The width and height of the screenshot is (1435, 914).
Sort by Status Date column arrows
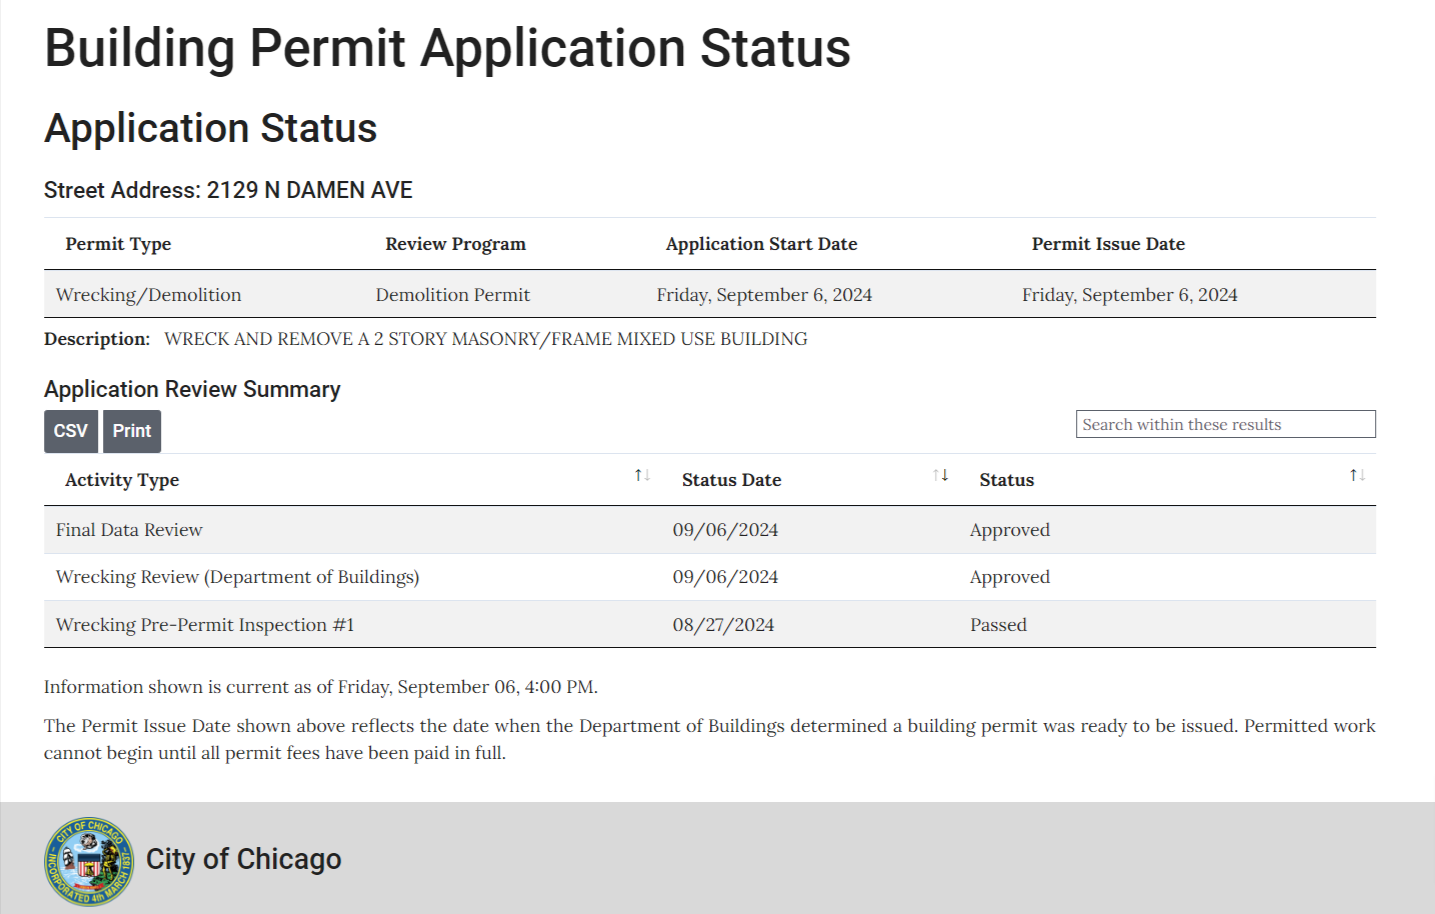[x=940, y=475]
